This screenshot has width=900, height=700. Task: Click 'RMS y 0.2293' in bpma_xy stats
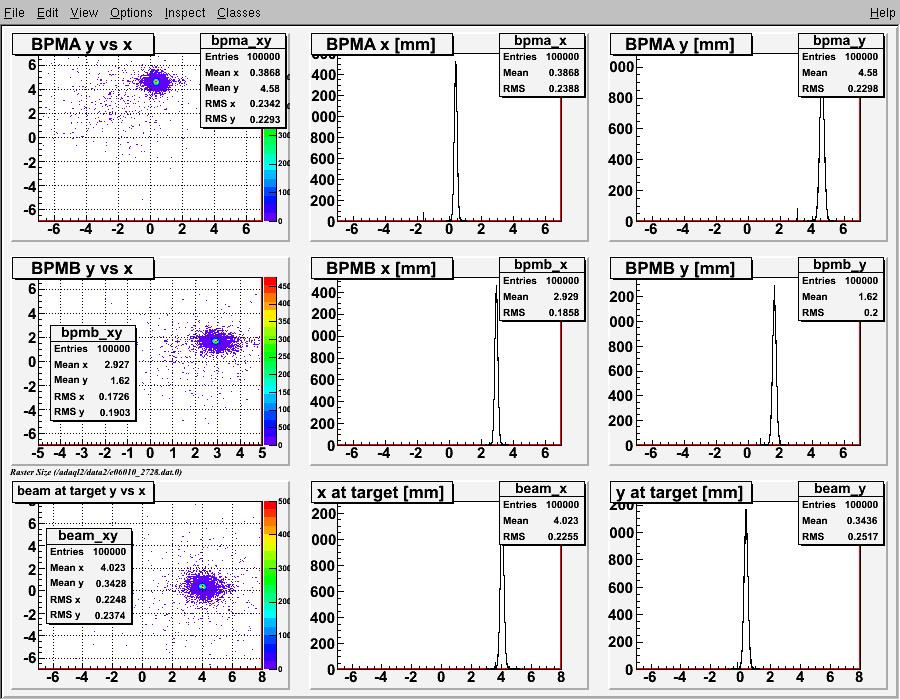242,119
